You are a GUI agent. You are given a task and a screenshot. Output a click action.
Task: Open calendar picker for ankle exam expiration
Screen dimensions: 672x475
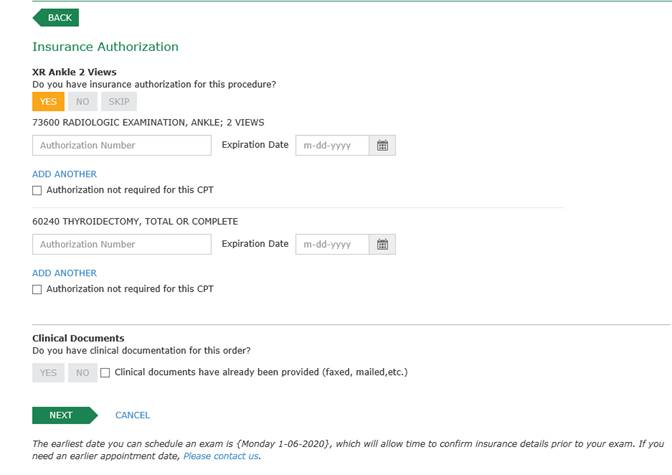click(x=382, y=146)
